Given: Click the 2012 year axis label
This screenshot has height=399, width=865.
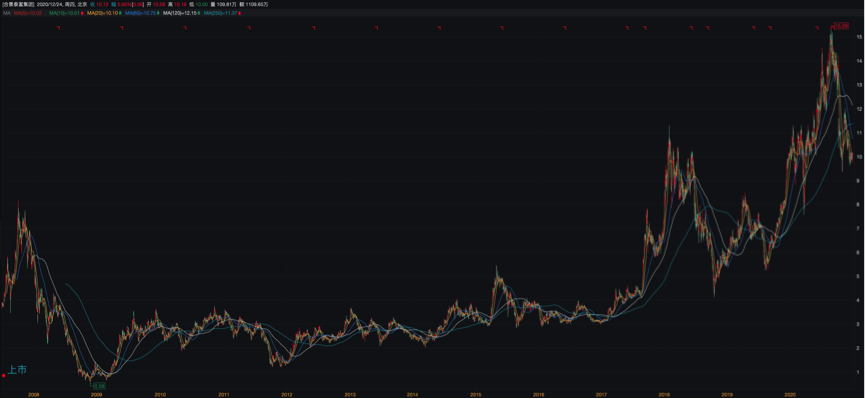Looking at the screenshot, I should click(286, 395).
